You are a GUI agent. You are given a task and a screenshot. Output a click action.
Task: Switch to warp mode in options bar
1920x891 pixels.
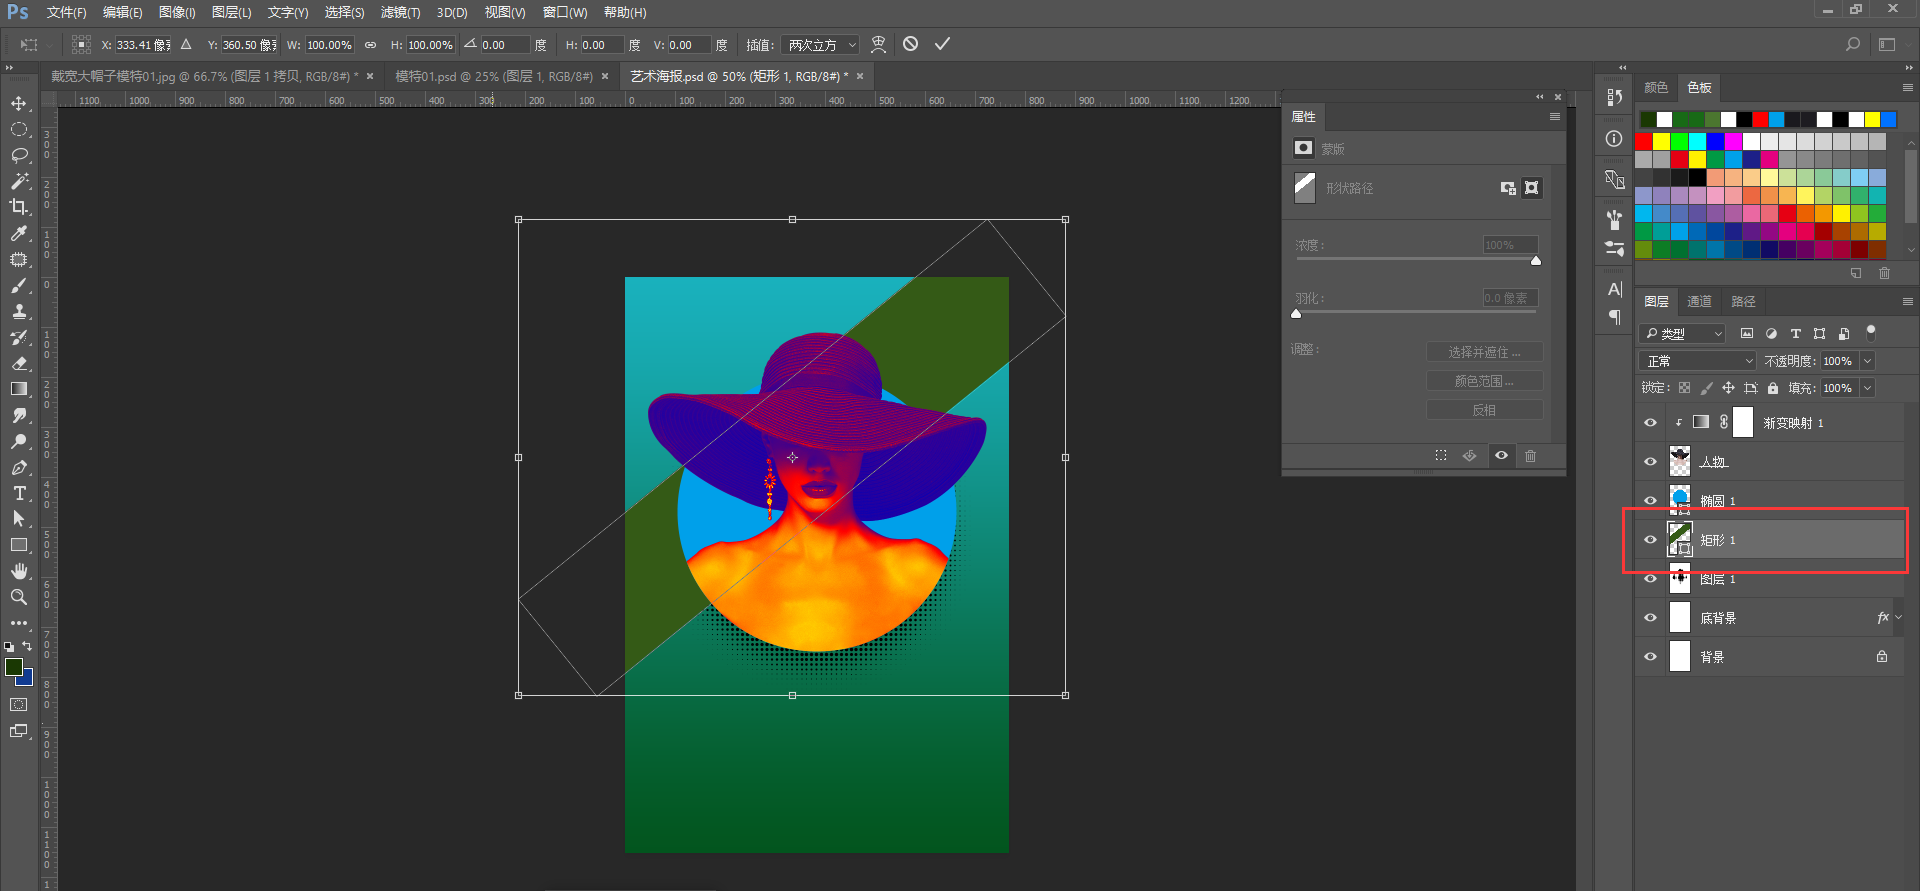tap(878, 44)
